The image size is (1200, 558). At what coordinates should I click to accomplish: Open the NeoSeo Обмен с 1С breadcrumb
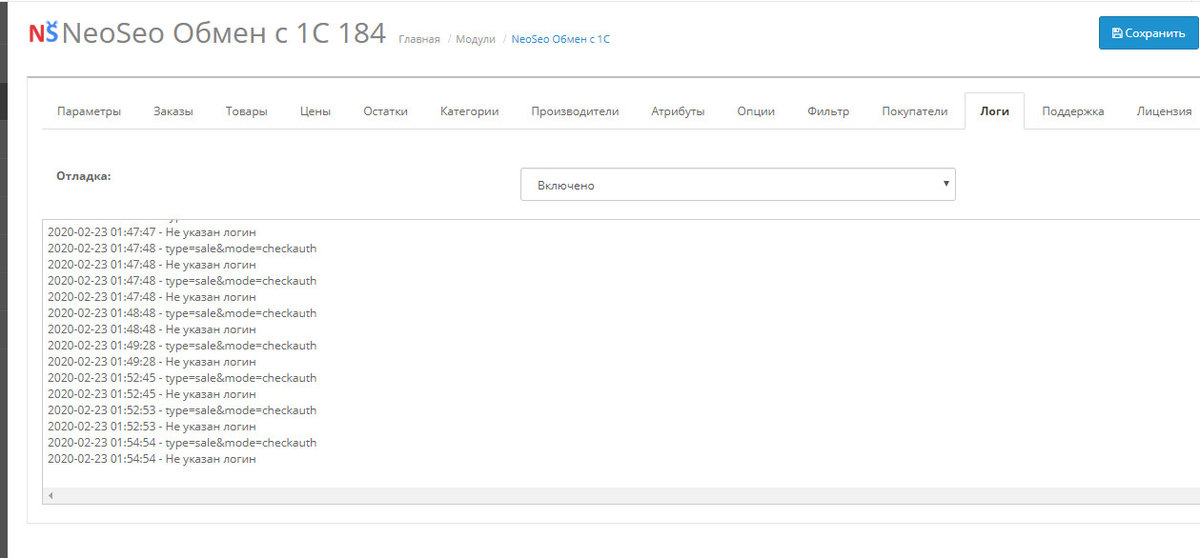[560, 40]
